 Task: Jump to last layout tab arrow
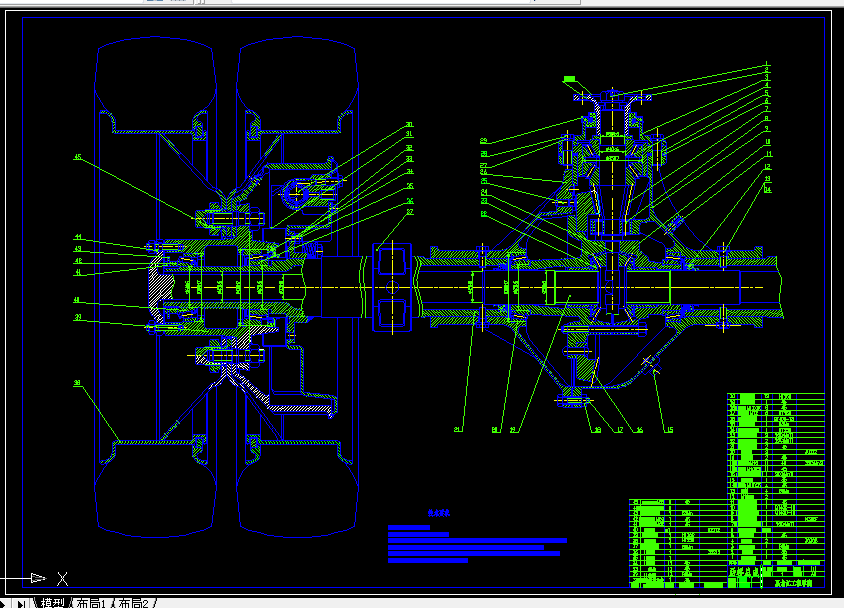20,604
